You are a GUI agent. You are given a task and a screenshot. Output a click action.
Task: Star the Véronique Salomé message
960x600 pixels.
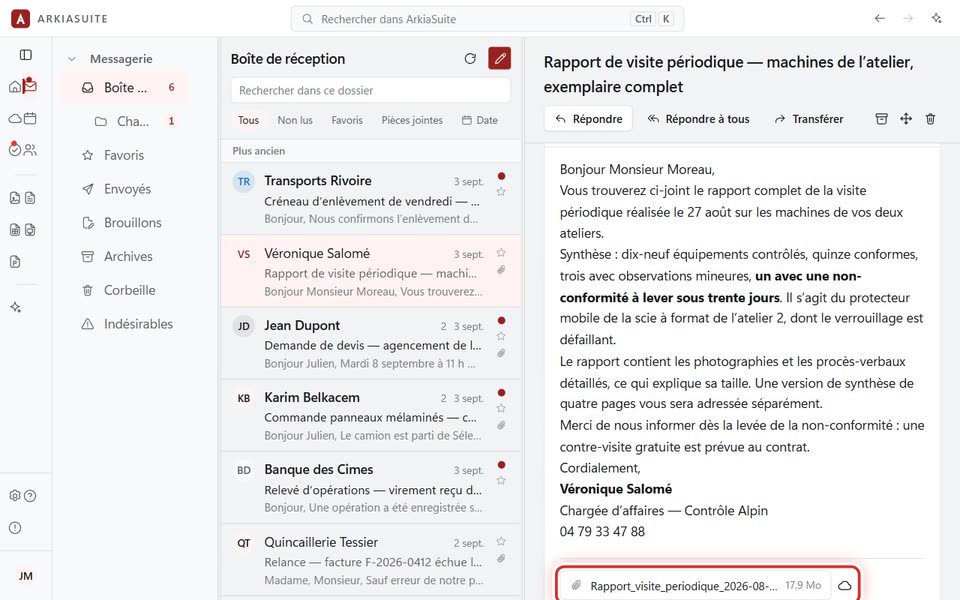click(501, 253)
